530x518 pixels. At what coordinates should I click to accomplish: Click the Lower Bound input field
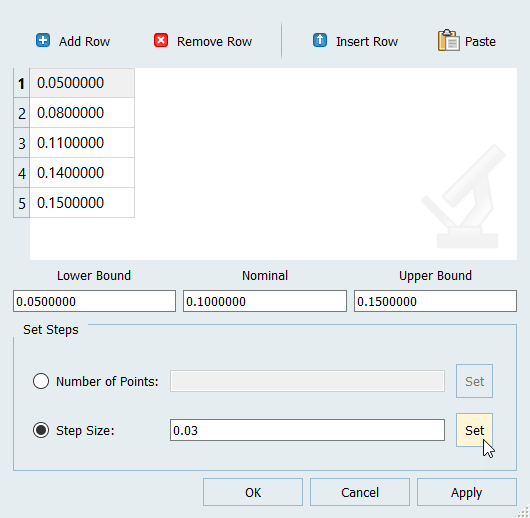94,301
